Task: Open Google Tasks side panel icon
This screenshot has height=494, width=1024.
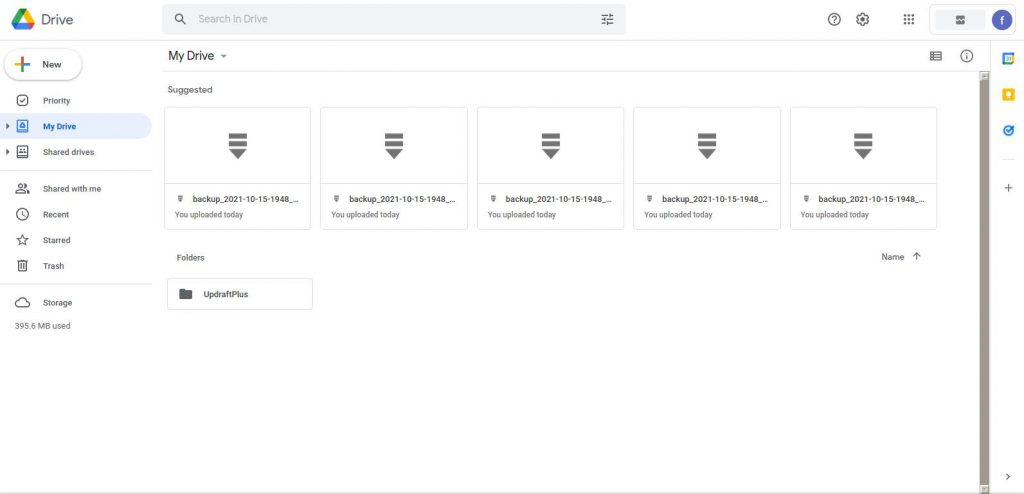Action: click(x=1008, y=131)
